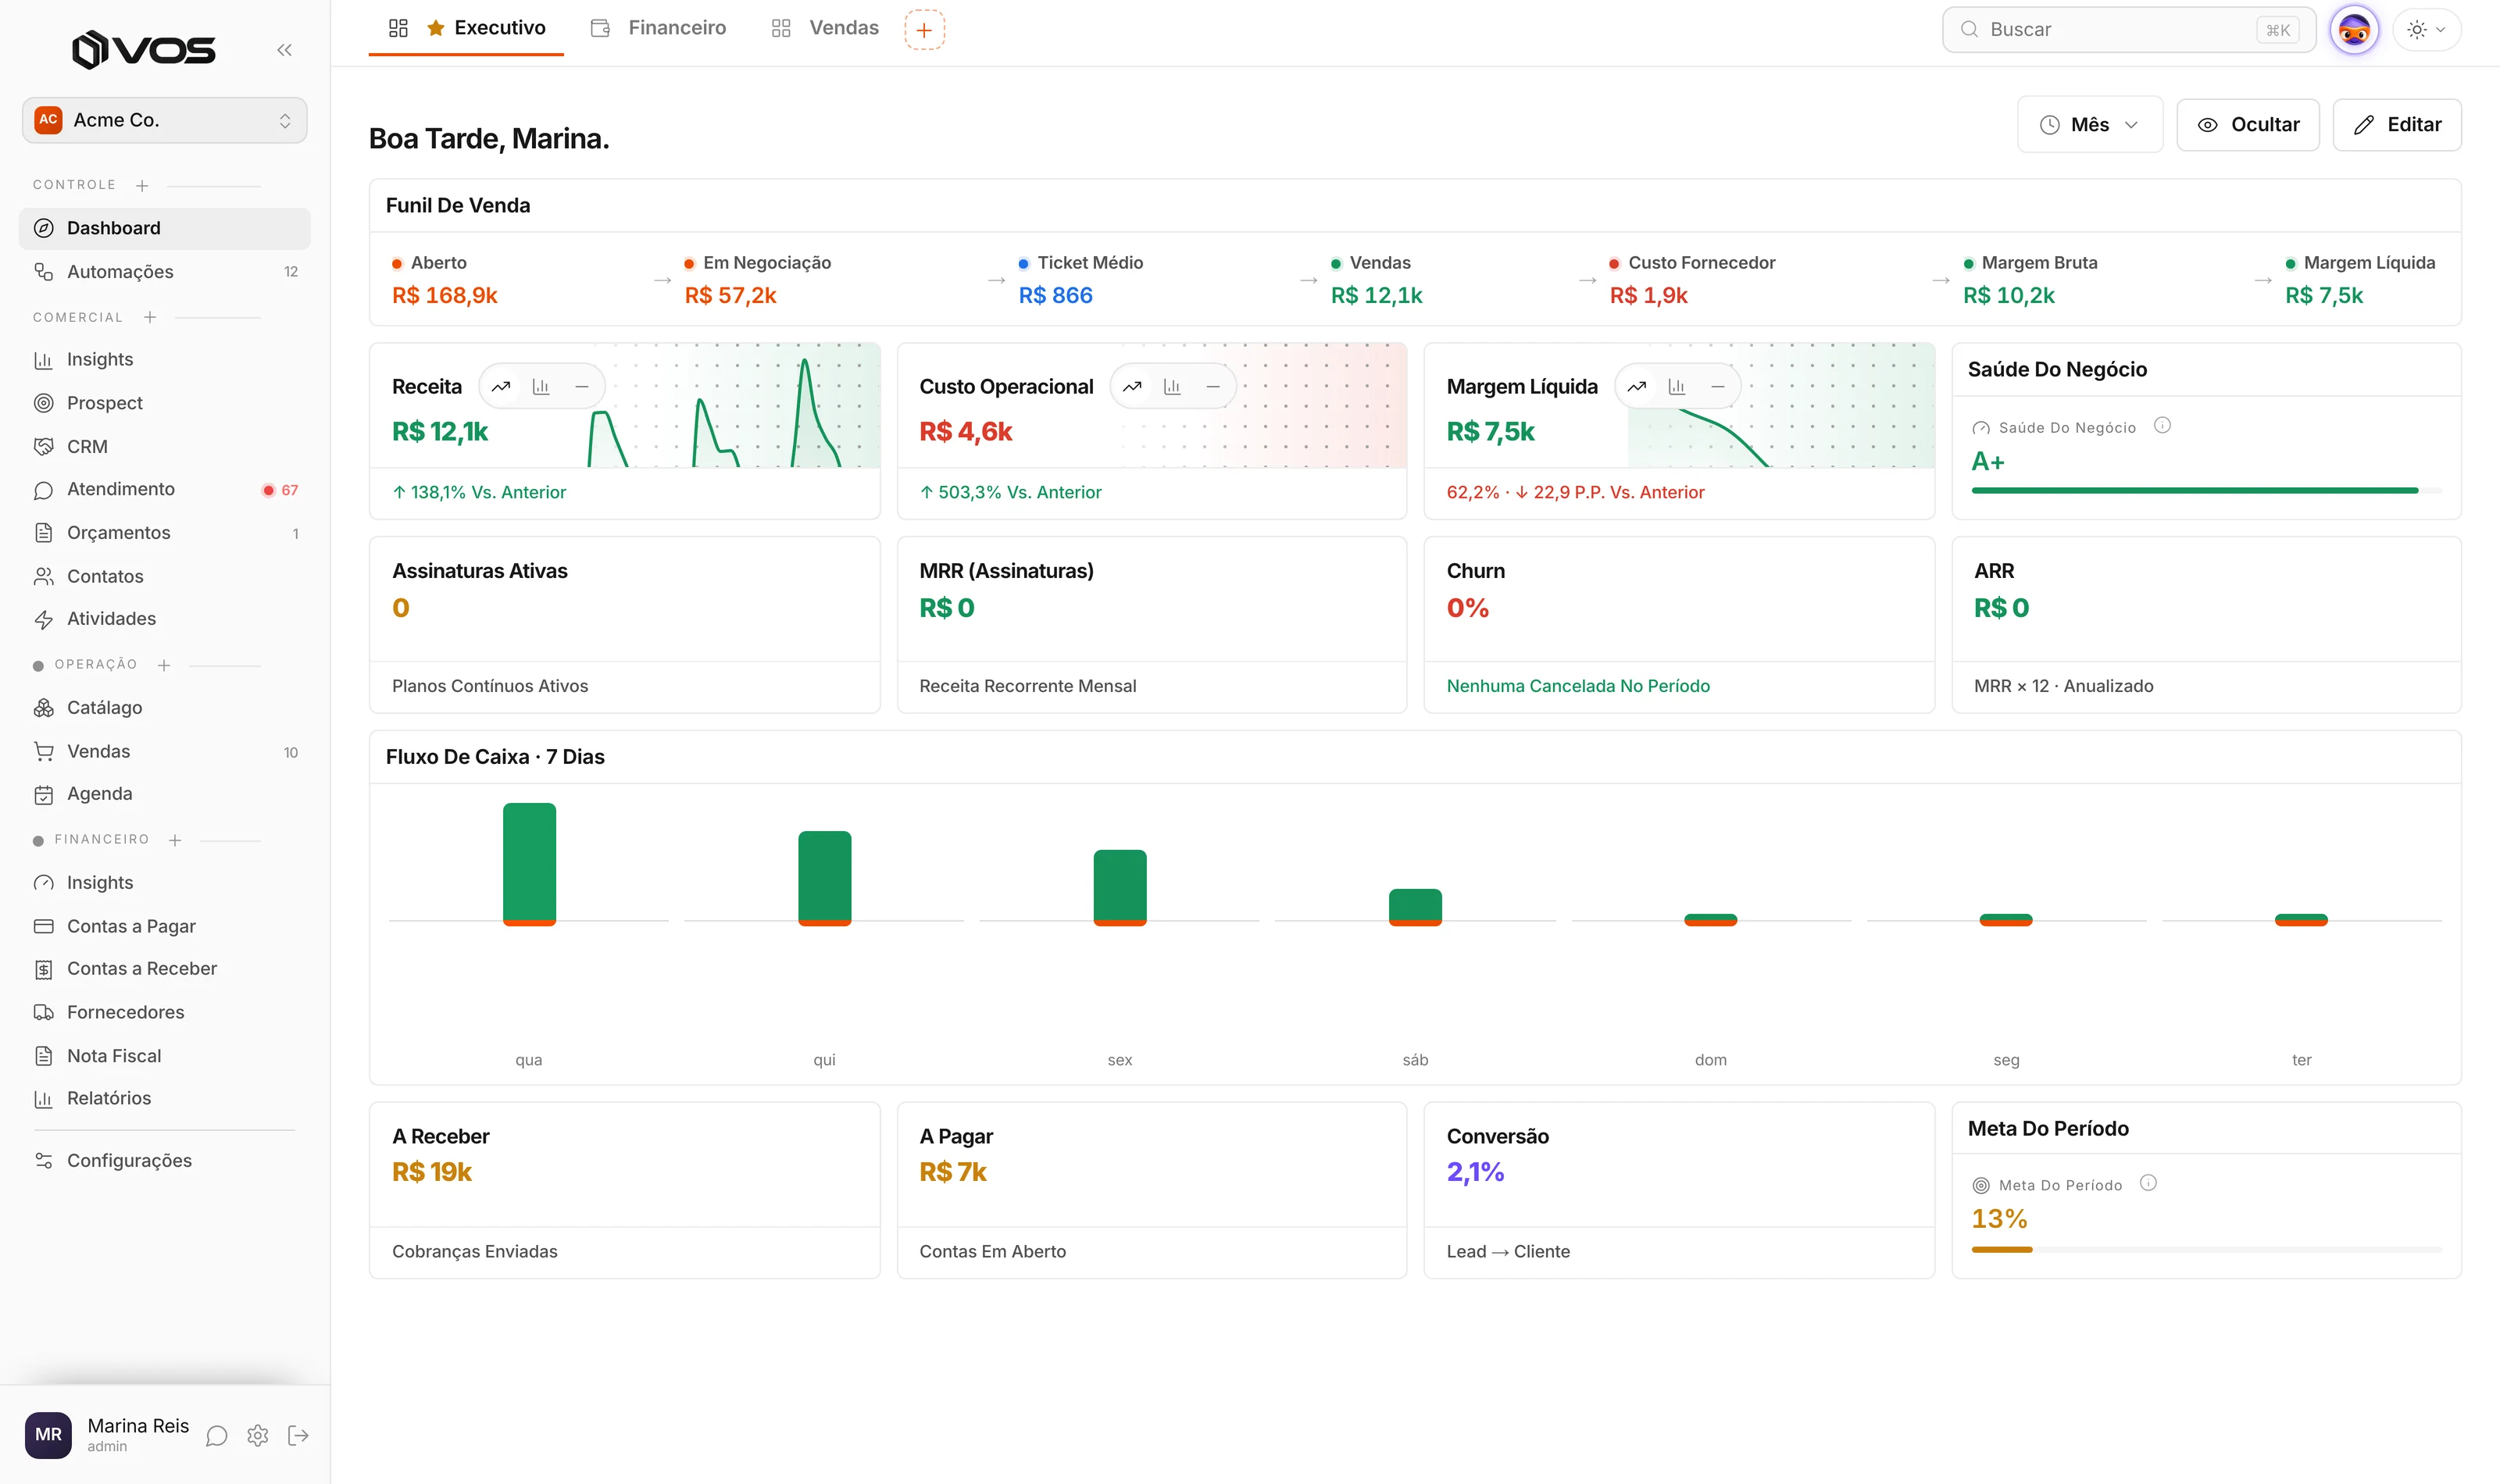The height and width of the screenshot is (1484, 2500).
Task: Click info icon next to Saúde Do Negócio
Action: tap(2162, 426)
